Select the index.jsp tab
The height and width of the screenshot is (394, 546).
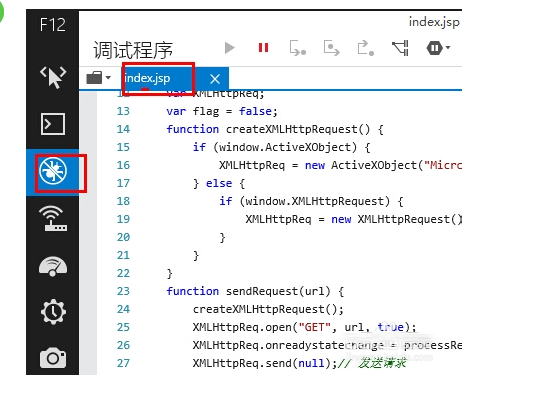coord(147,78)
